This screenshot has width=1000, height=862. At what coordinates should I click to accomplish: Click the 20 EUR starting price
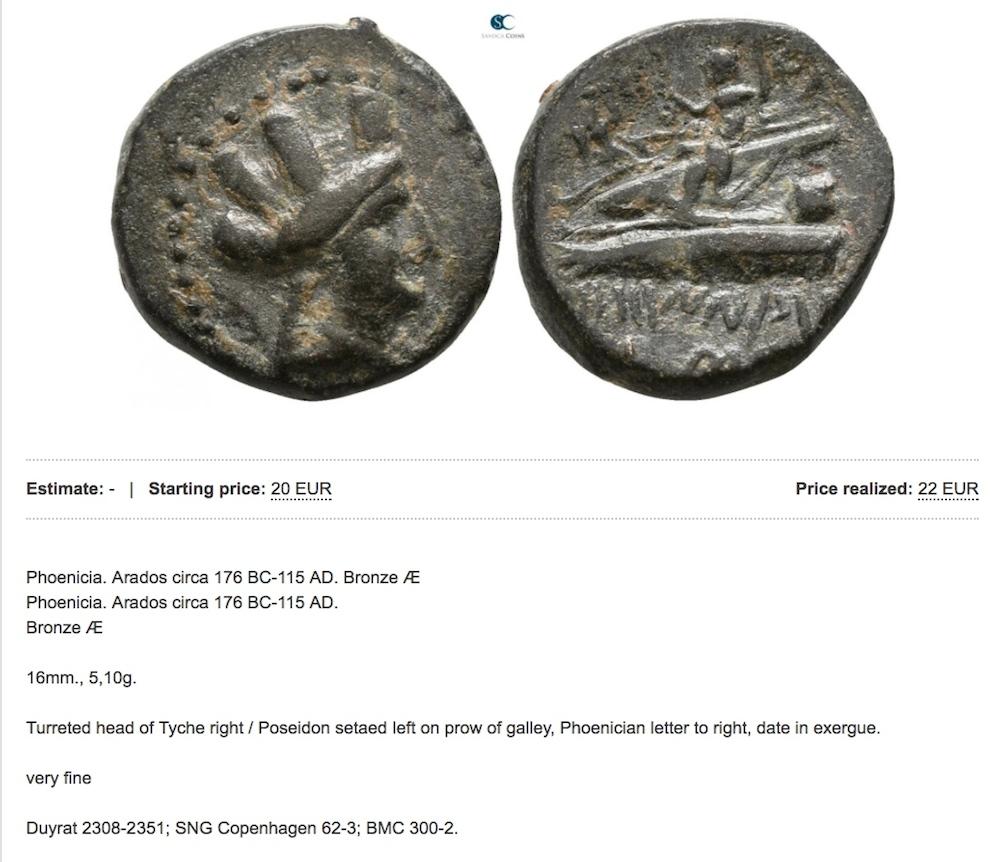point(301,489)
